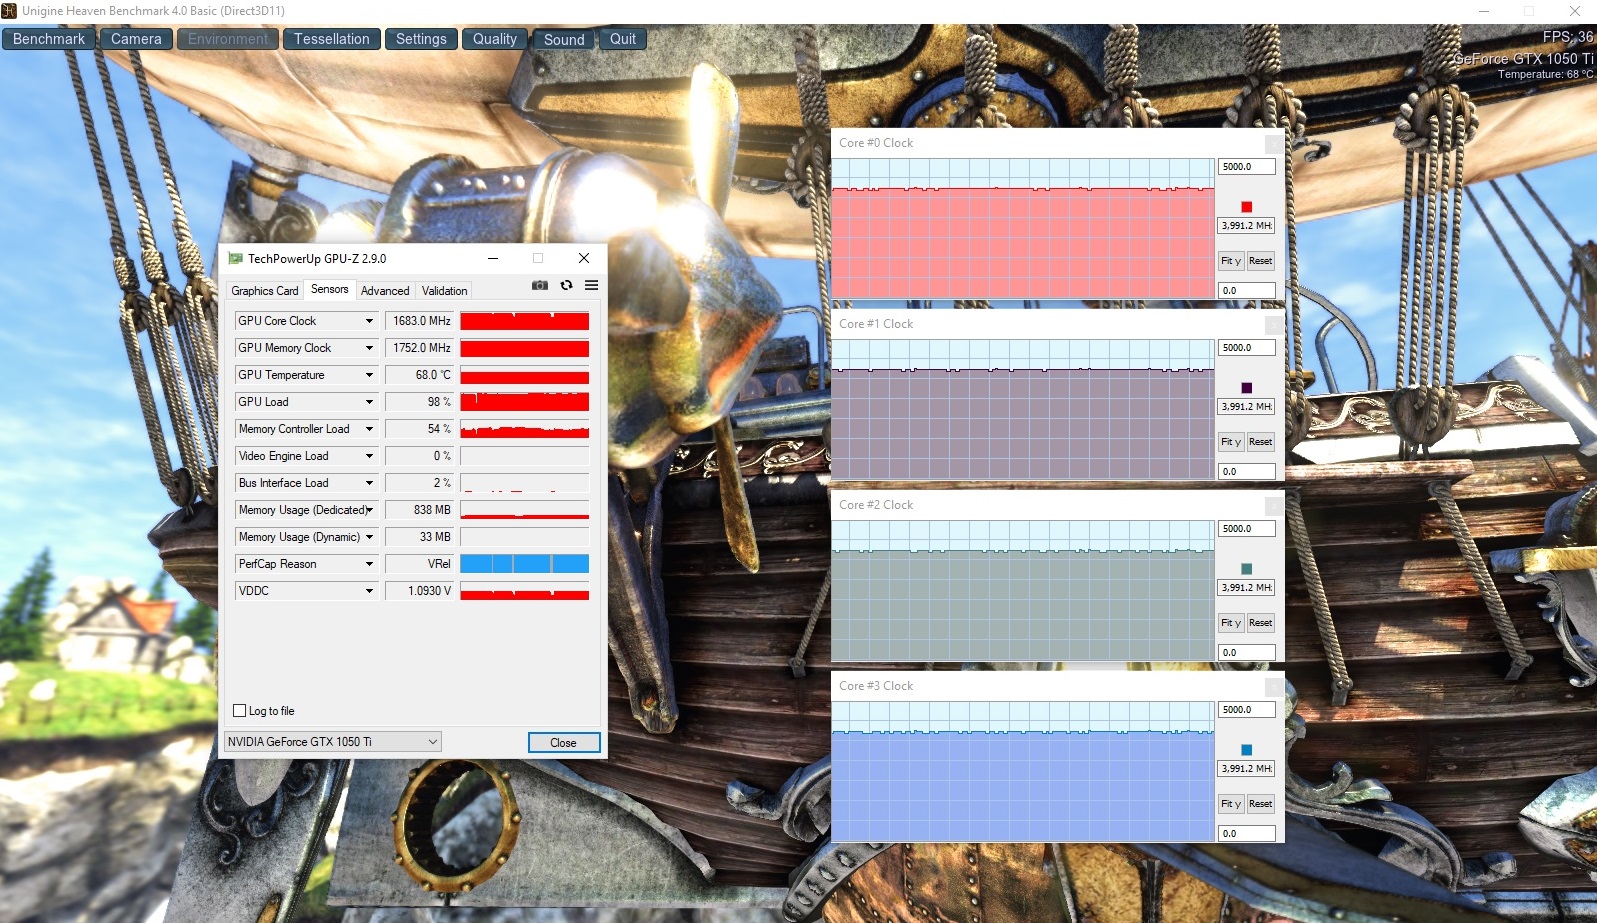This screenshot has width=1597, height=923.
Task: Click the 68.0 °C temperature value
Action: 419,375
